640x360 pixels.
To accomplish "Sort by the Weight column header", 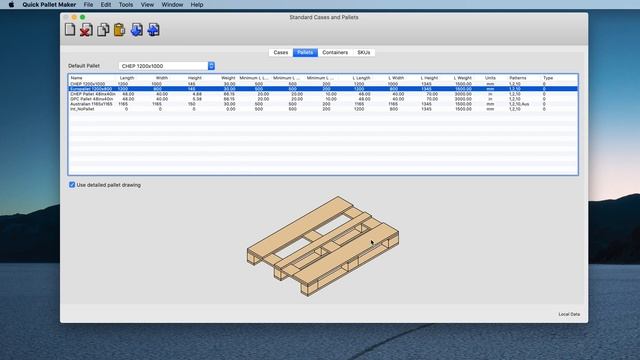I will tap(228, 78).
